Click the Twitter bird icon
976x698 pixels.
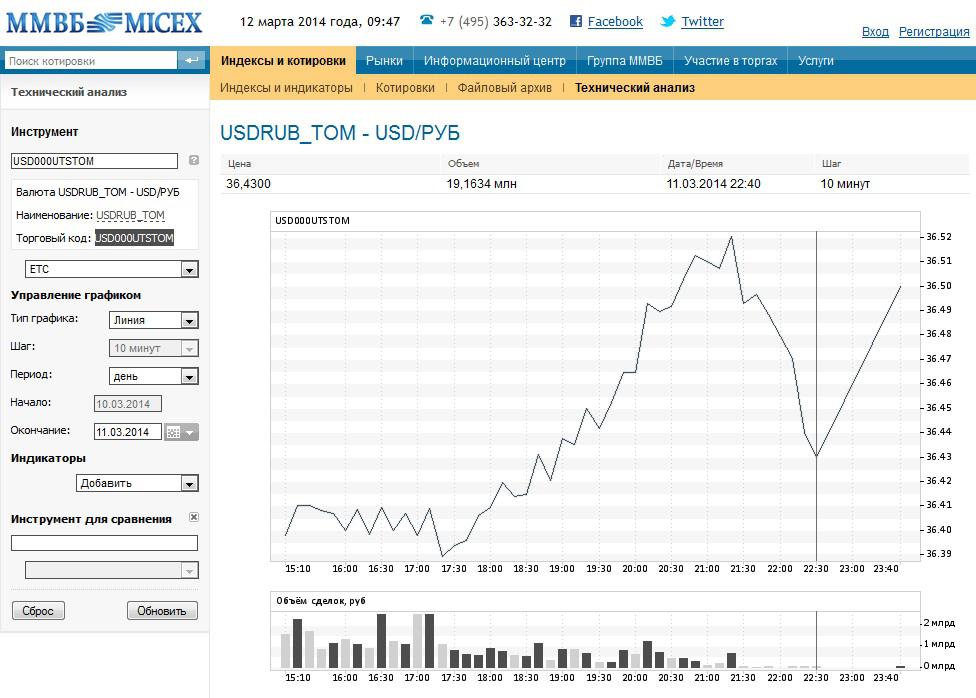click(x=667, y=21)
